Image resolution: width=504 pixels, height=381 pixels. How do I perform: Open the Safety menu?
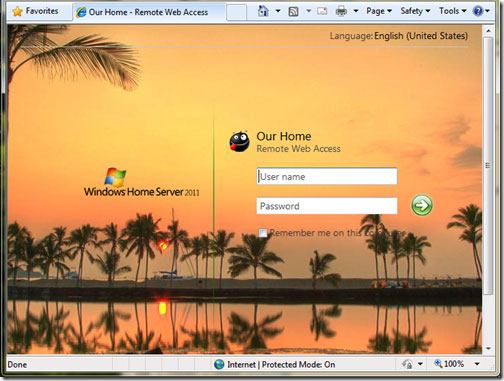click(x=415, y=11)
